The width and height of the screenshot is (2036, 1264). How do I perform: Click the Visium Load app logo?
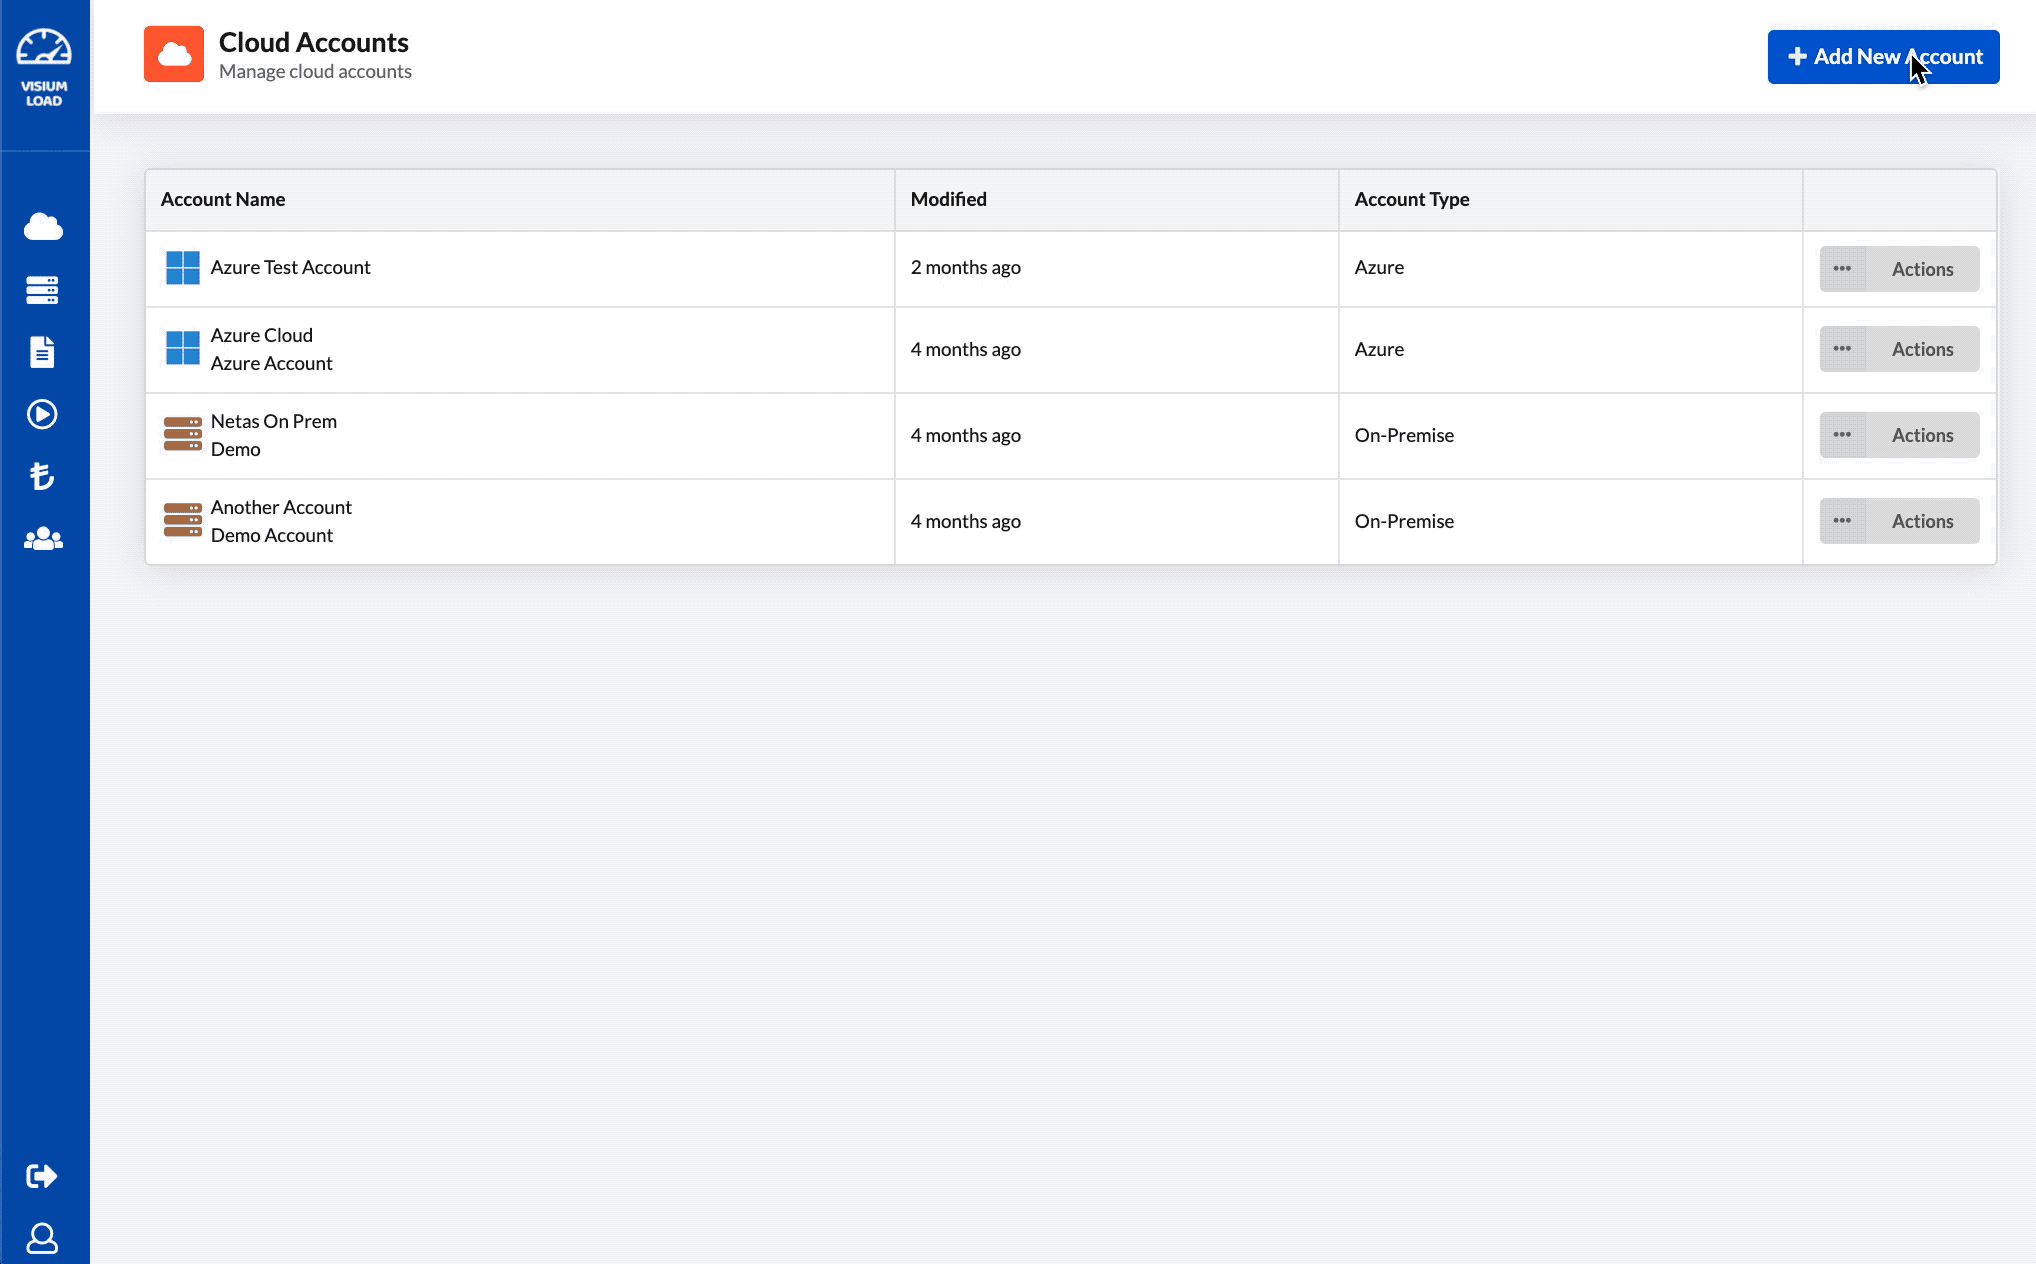(44, 64)
